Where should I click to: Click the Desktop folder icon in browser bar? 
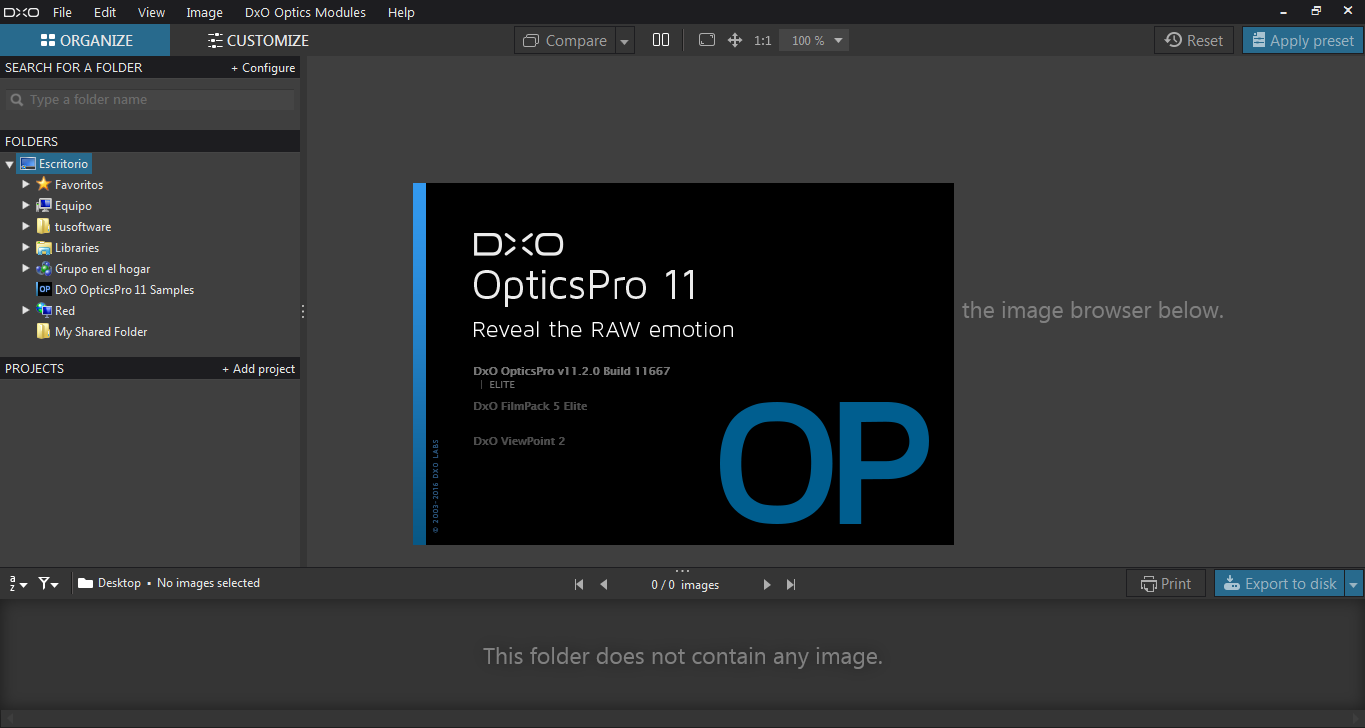(85, 583)
